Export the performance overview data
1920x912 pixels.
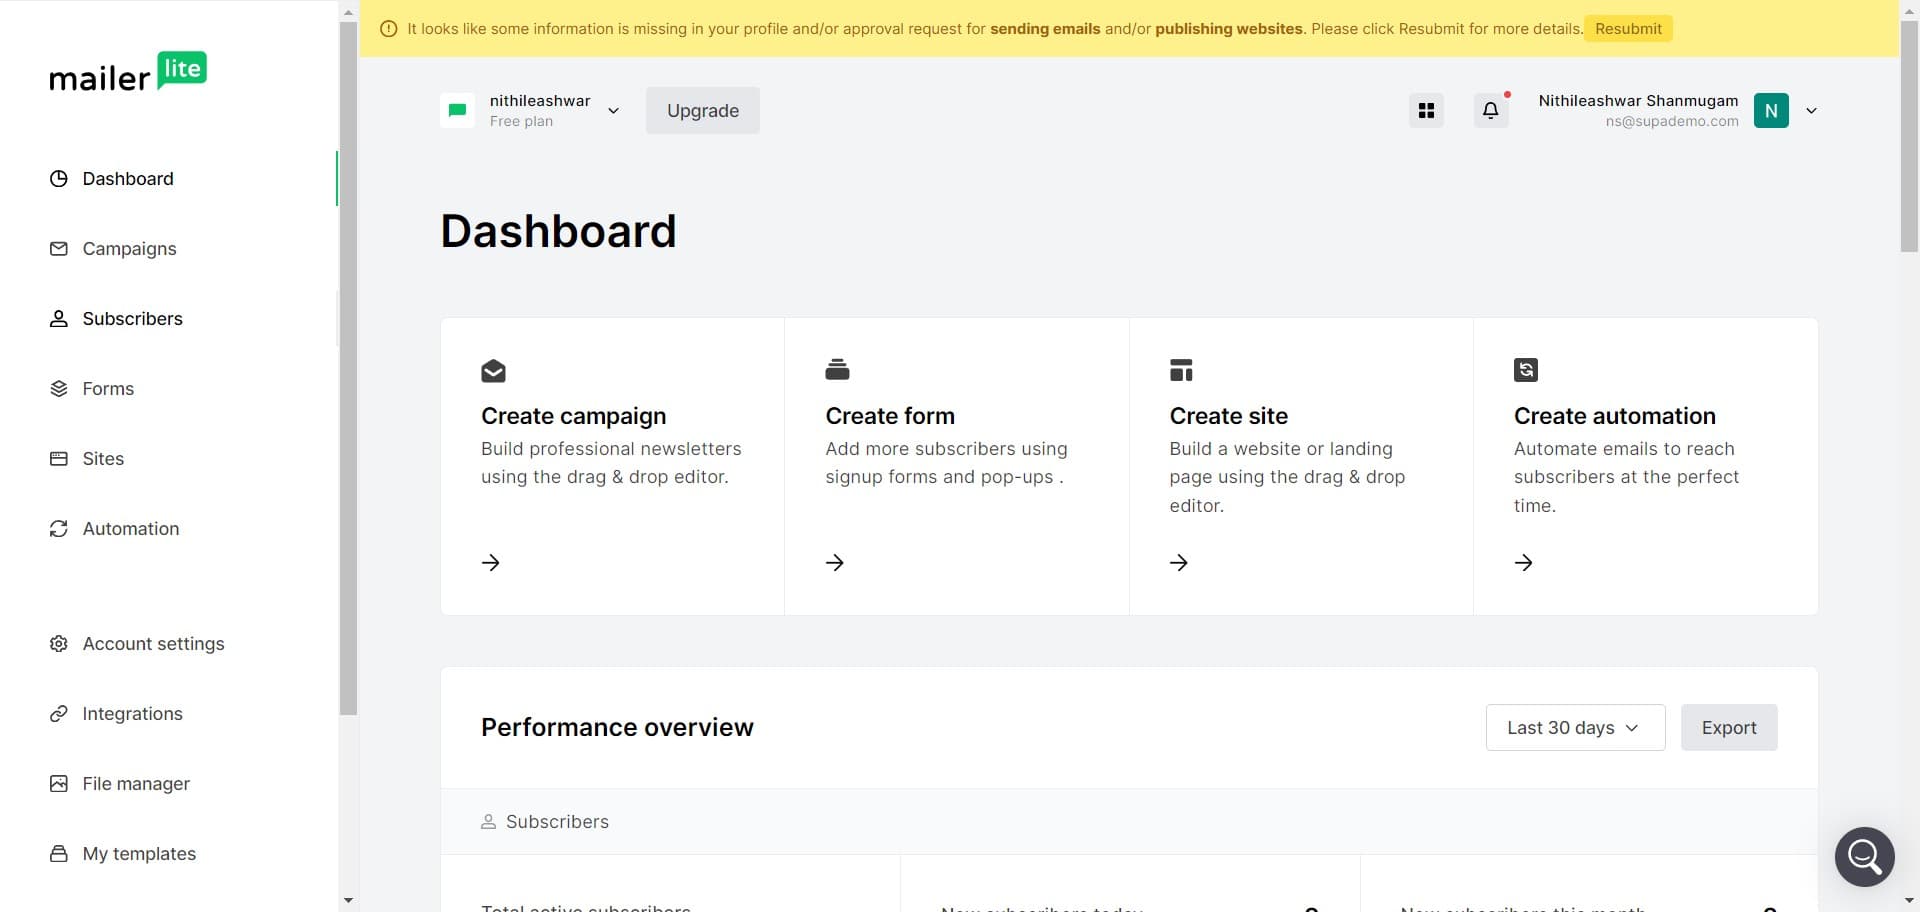[1729, 727]
